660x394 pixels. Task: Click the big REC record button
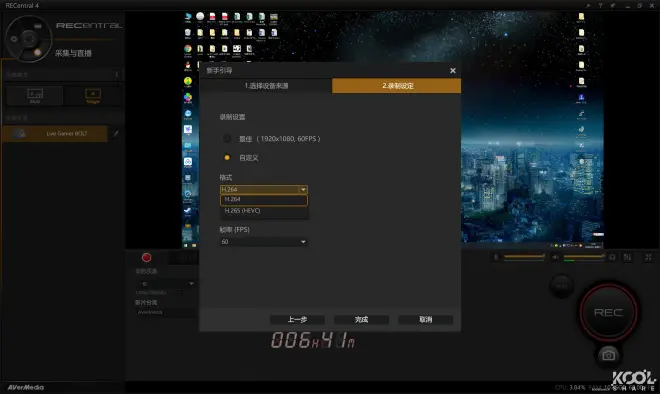608,312
